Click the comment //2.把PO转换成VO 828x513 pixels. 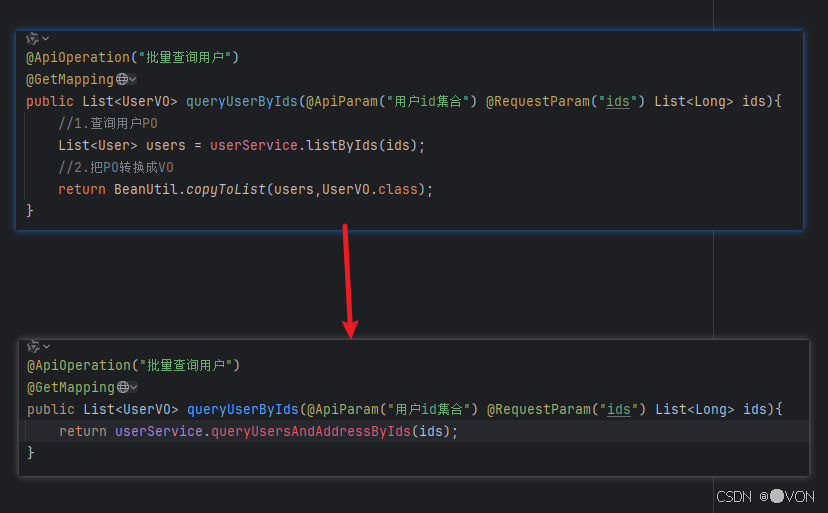point(116,167)
